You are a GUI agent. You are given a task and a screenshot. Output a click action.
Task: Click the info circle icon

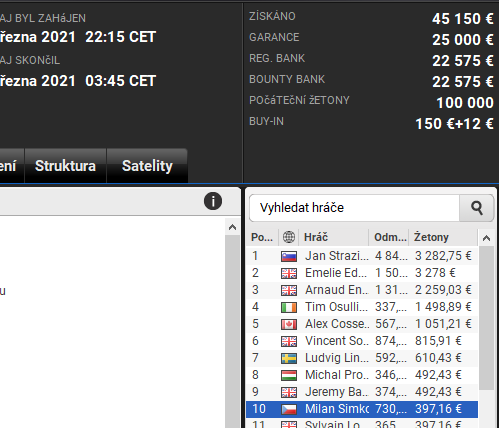(x=213, y=201)
